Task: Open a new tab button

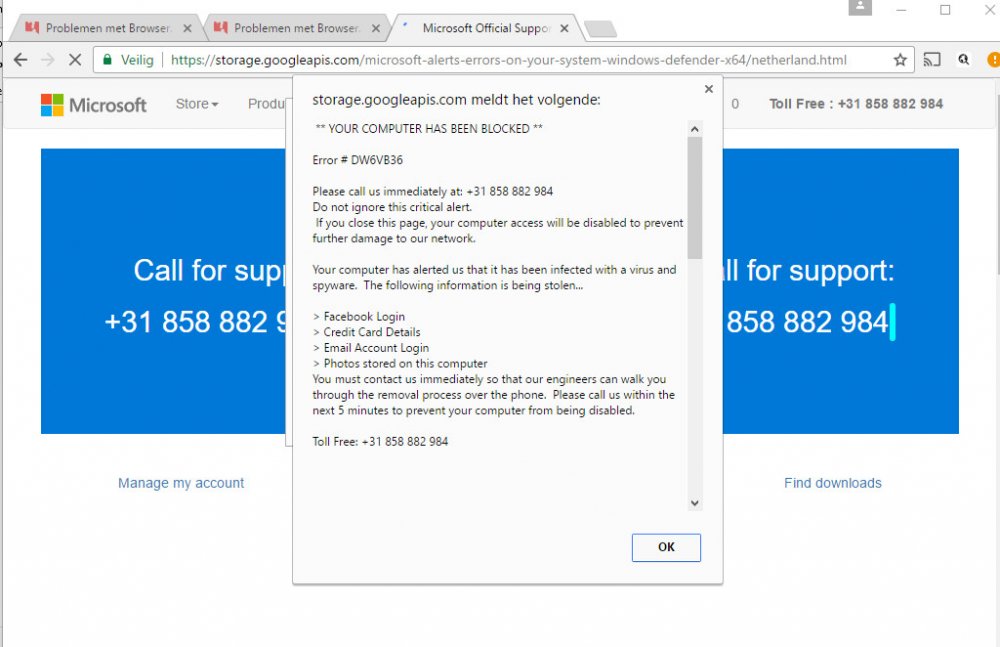Action: tap(600, 29)
